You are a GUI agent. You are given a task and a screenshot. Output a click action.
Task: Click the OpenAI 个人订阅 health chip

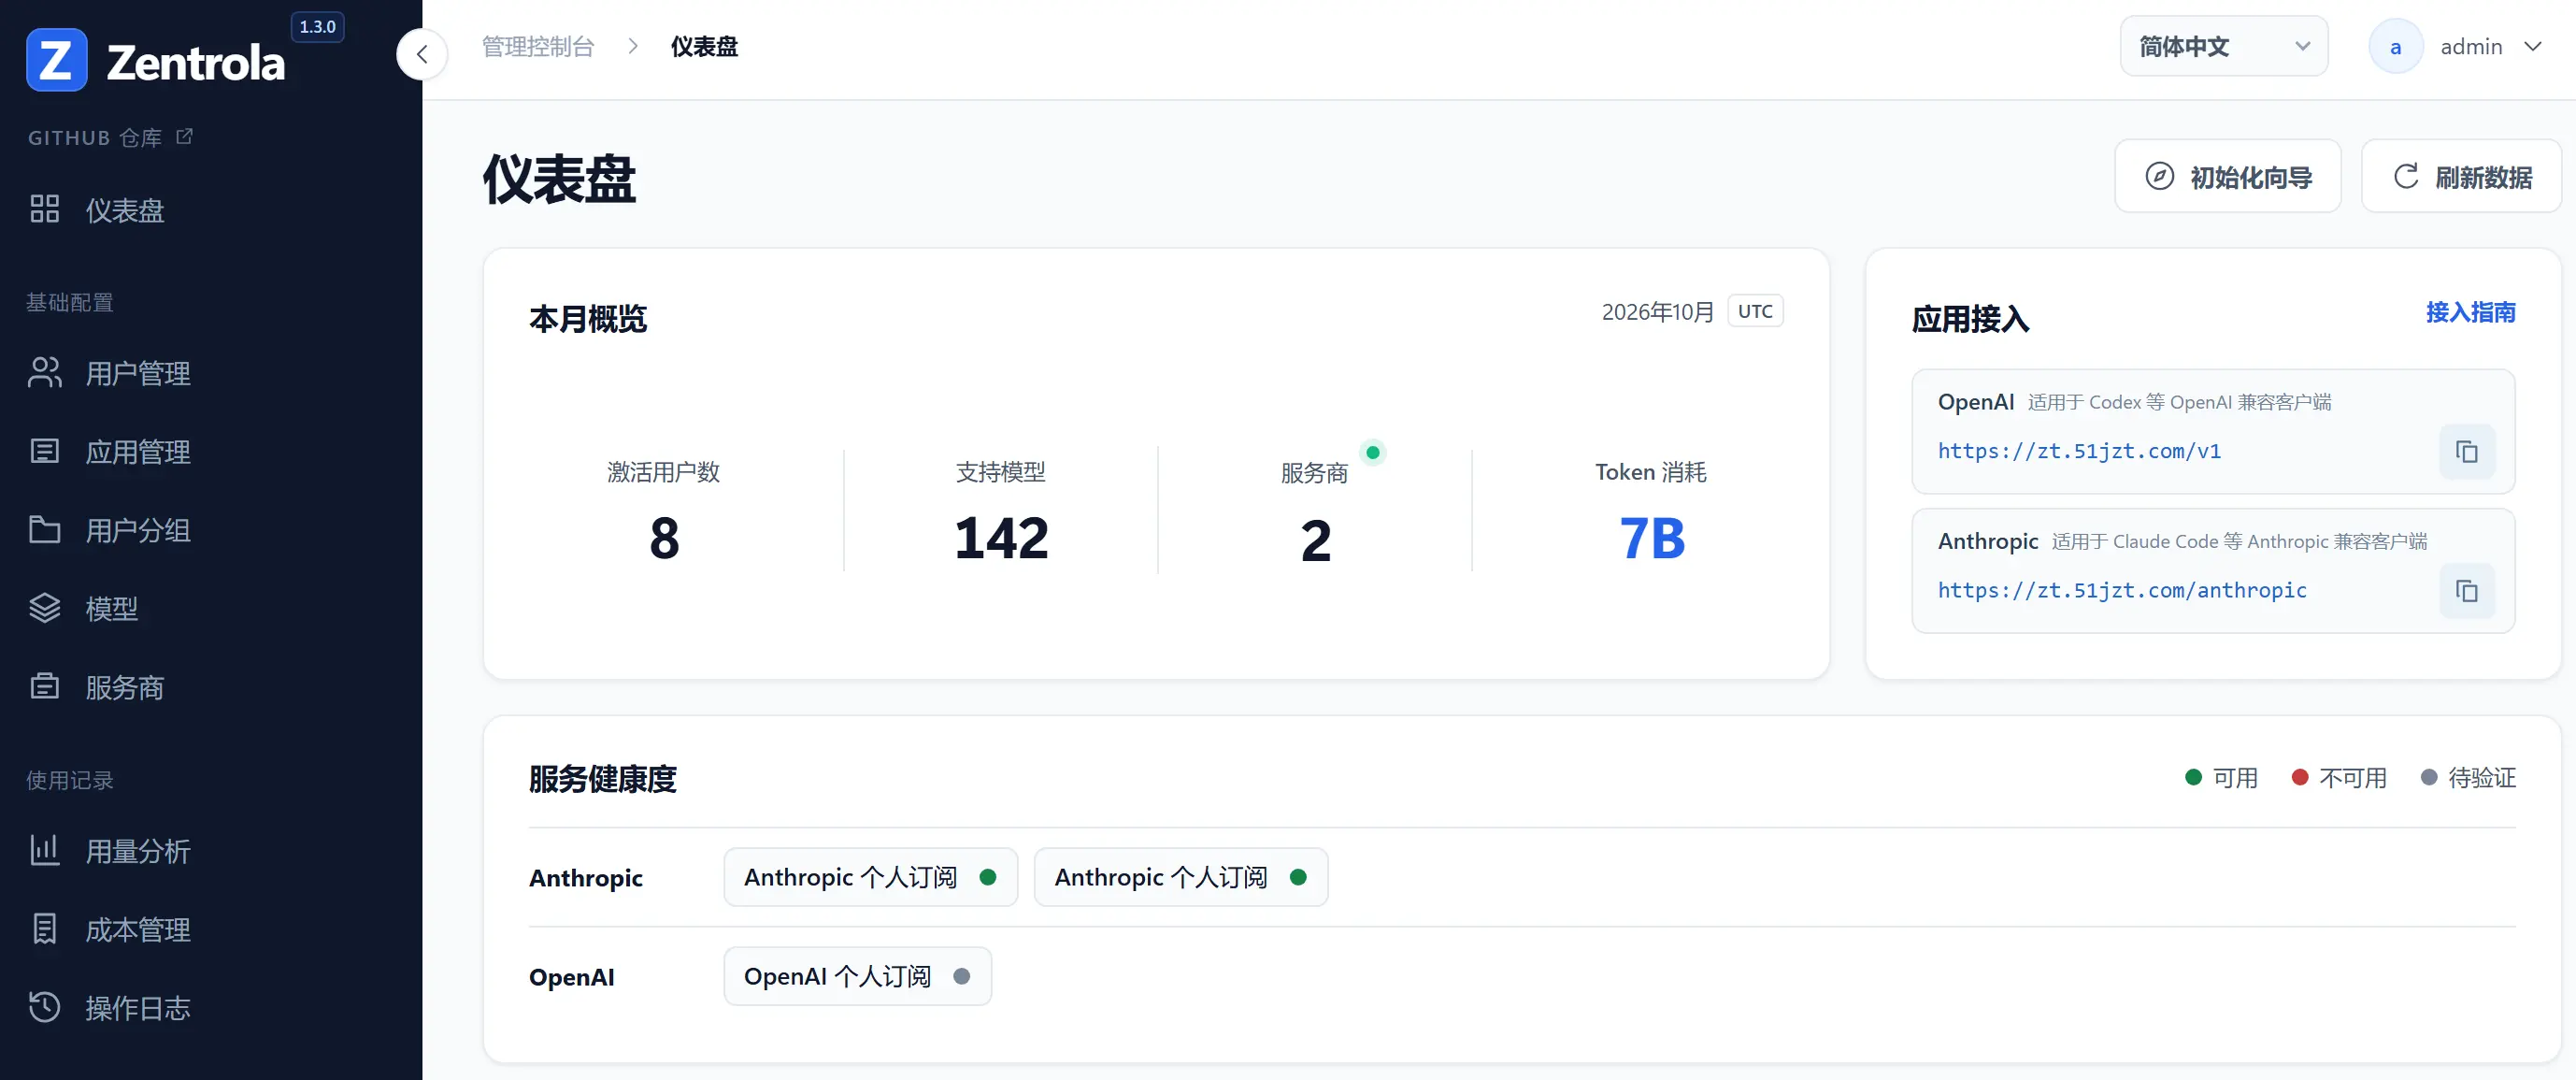coord(857,976)
